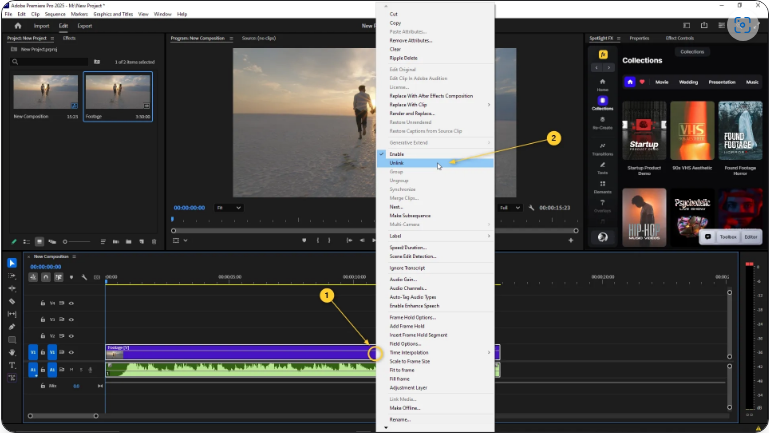
Task: Delete selected item with trash icon
Action: click(154, 242)
